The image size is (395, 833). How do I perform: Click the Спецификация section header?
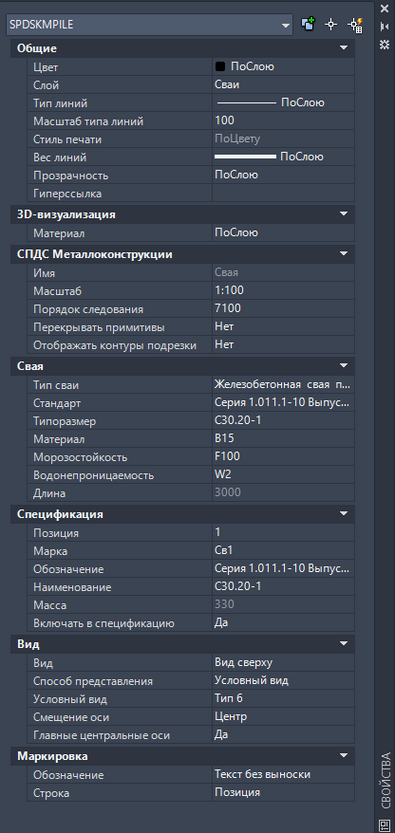pyautogui.click(x=183, y=514)
